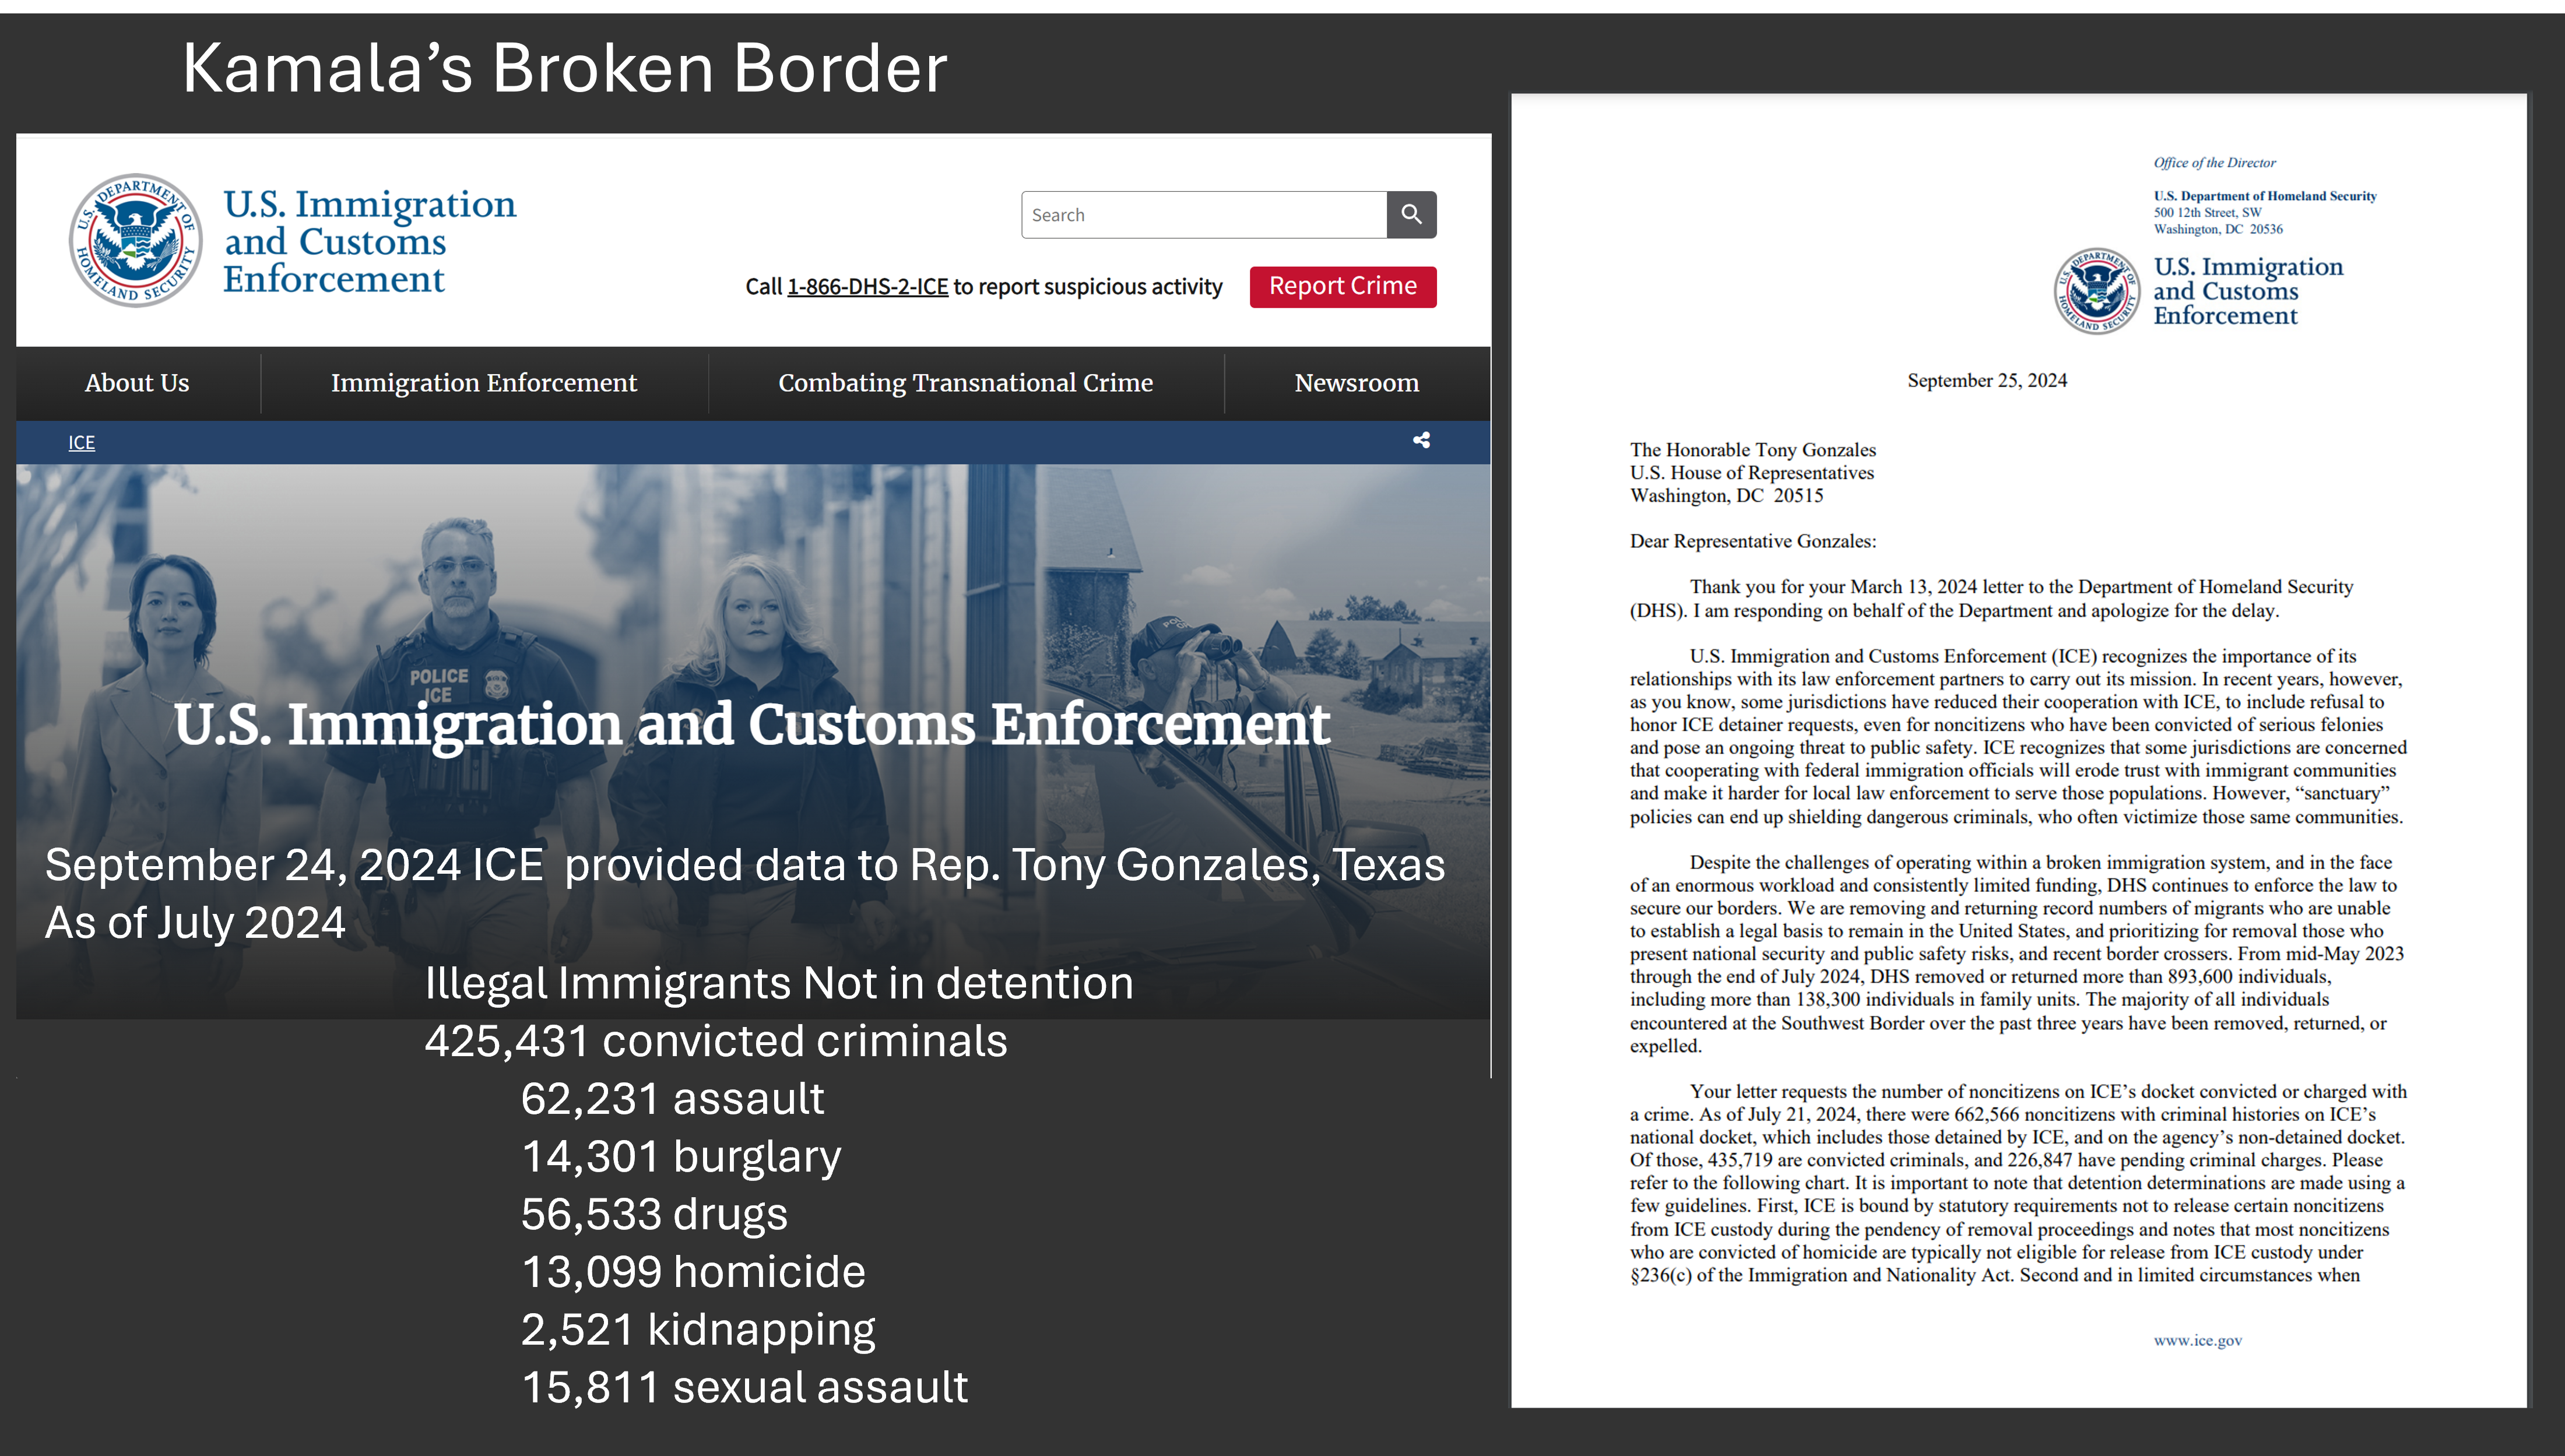Screen dimensions: 2565x1456
Task: Click the '500 12th Street, SW' line
Action: click(x=2207, y=212)
